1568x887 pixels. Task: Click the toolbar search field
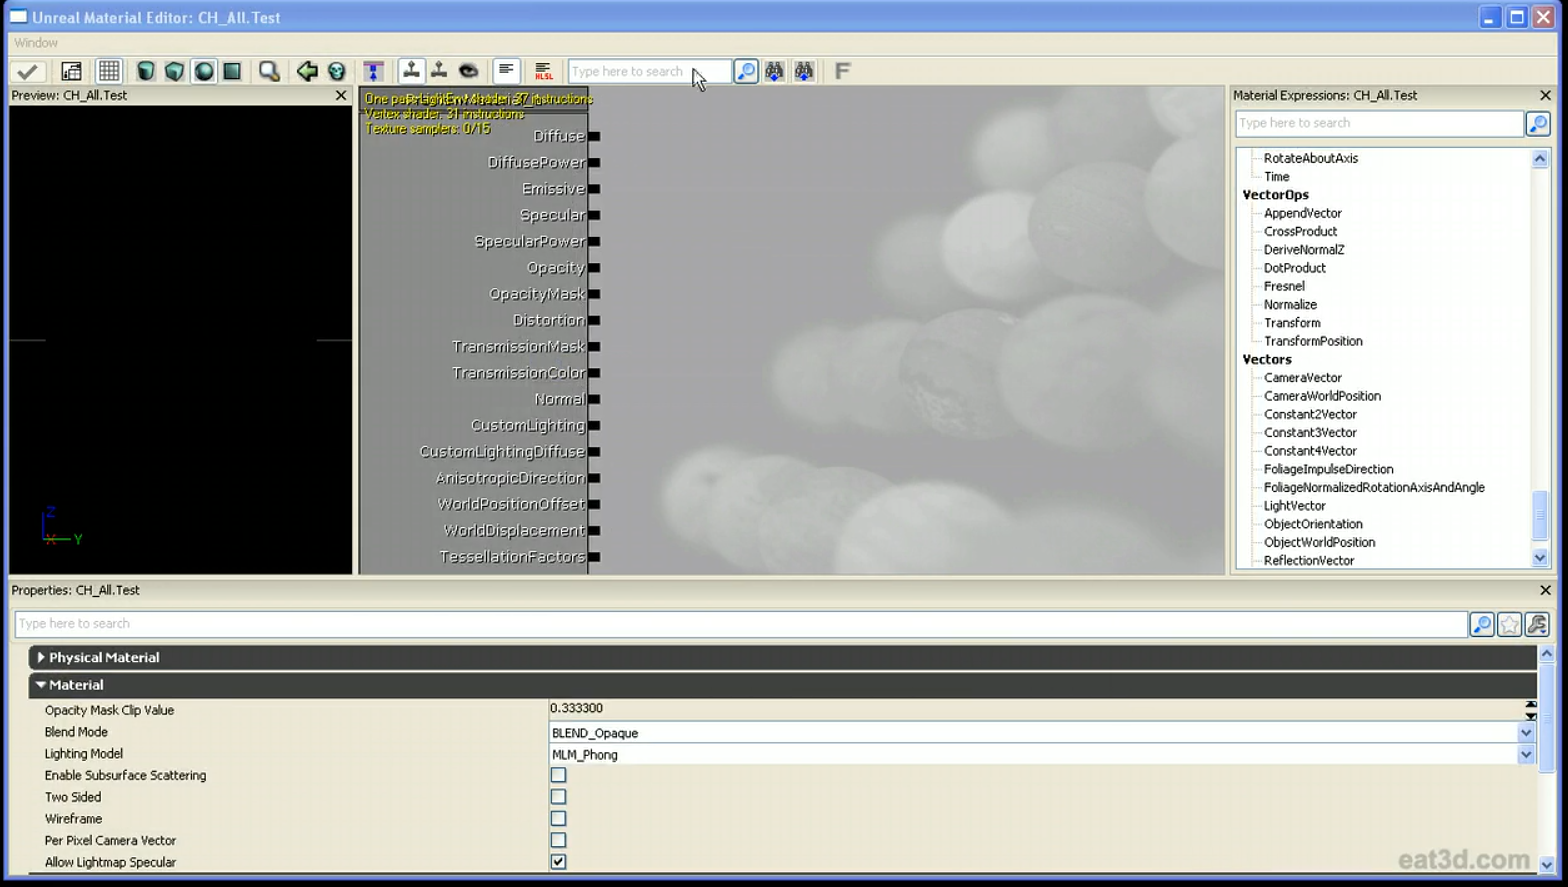[649, 72]
